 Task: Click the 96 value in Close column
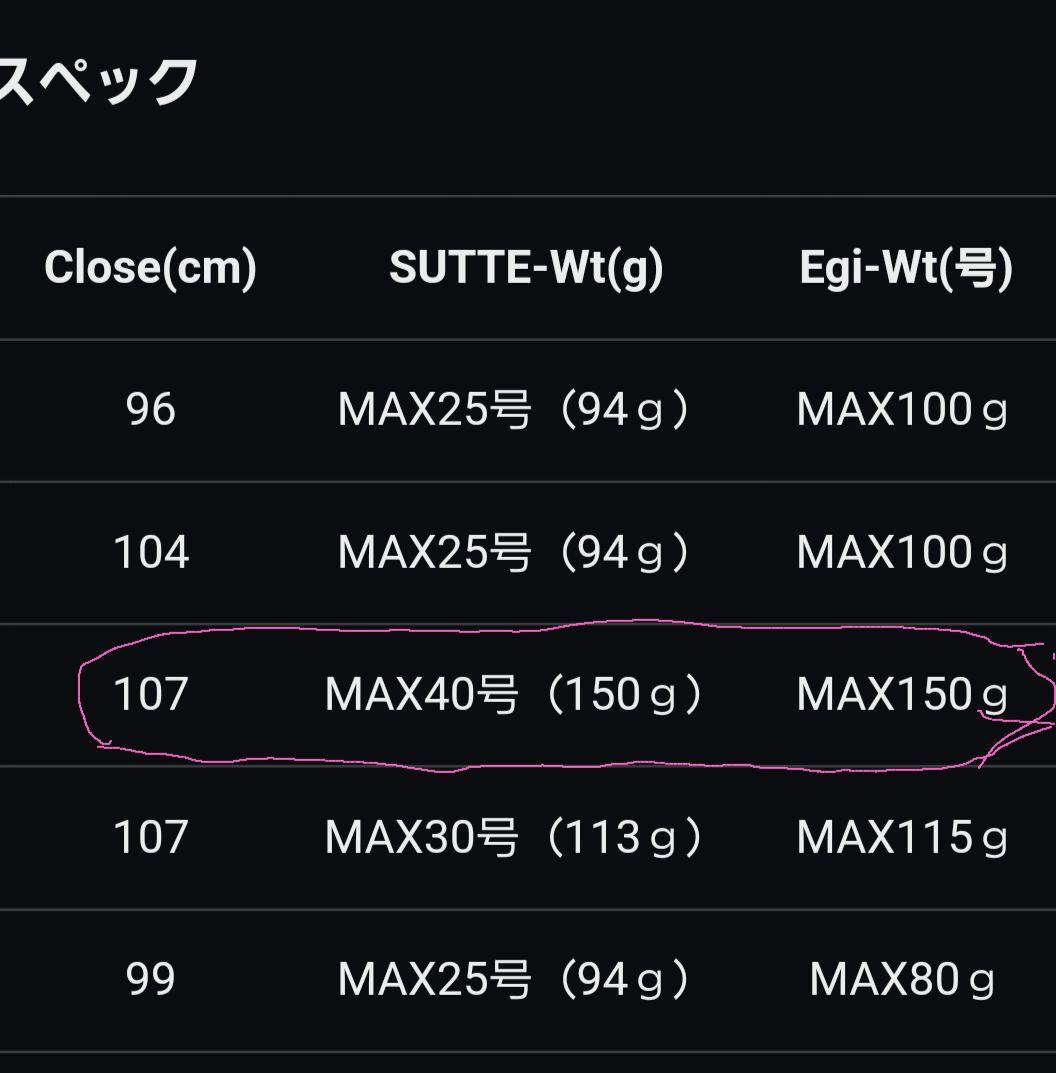click(150, 410)
